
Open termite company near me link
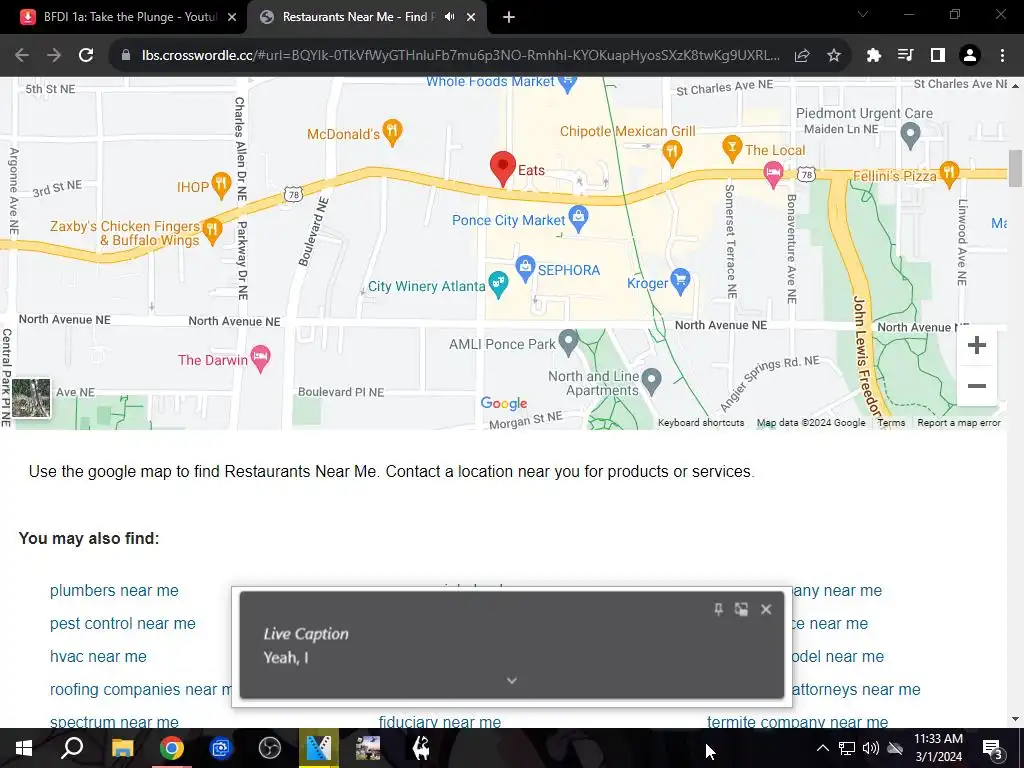pyautogui.click(x=797, y=721)
